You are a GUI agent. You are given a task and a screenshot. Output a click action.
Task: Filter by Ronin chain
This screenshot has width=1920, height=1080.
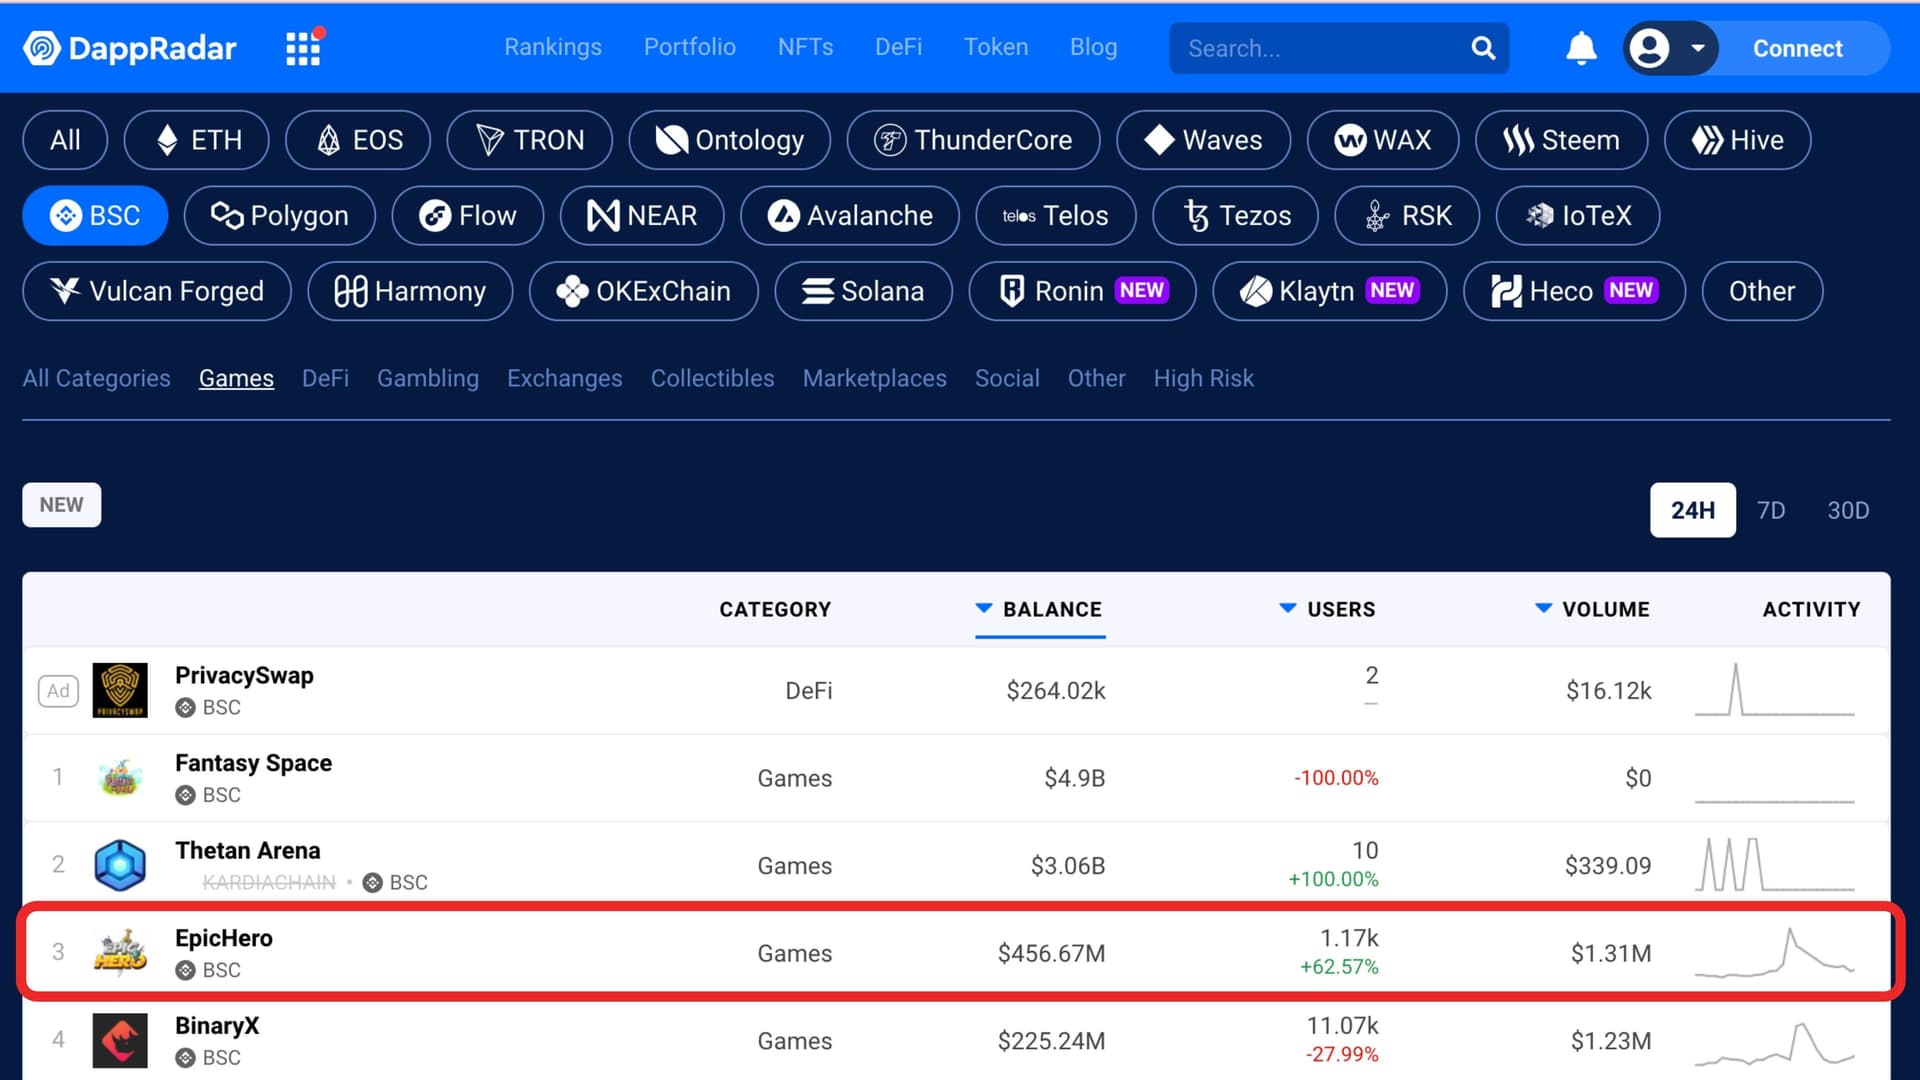1082,292
